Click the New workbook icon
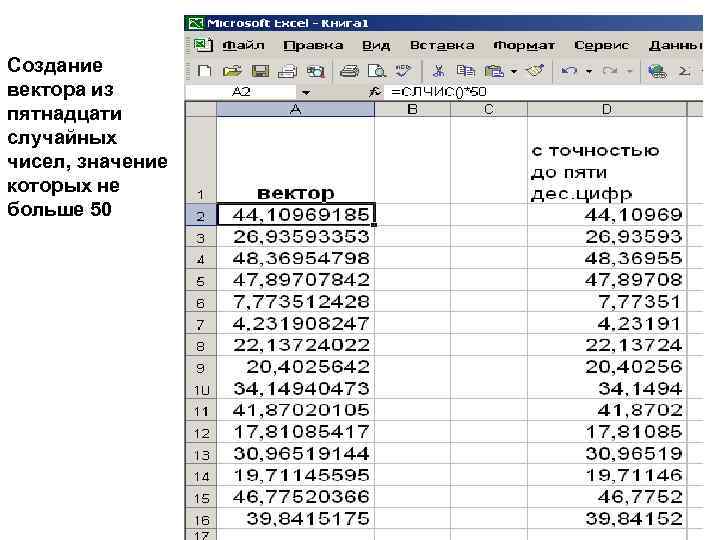Image resolution: width=720 pixels, height=540 pixels. [x=204, y=71]
